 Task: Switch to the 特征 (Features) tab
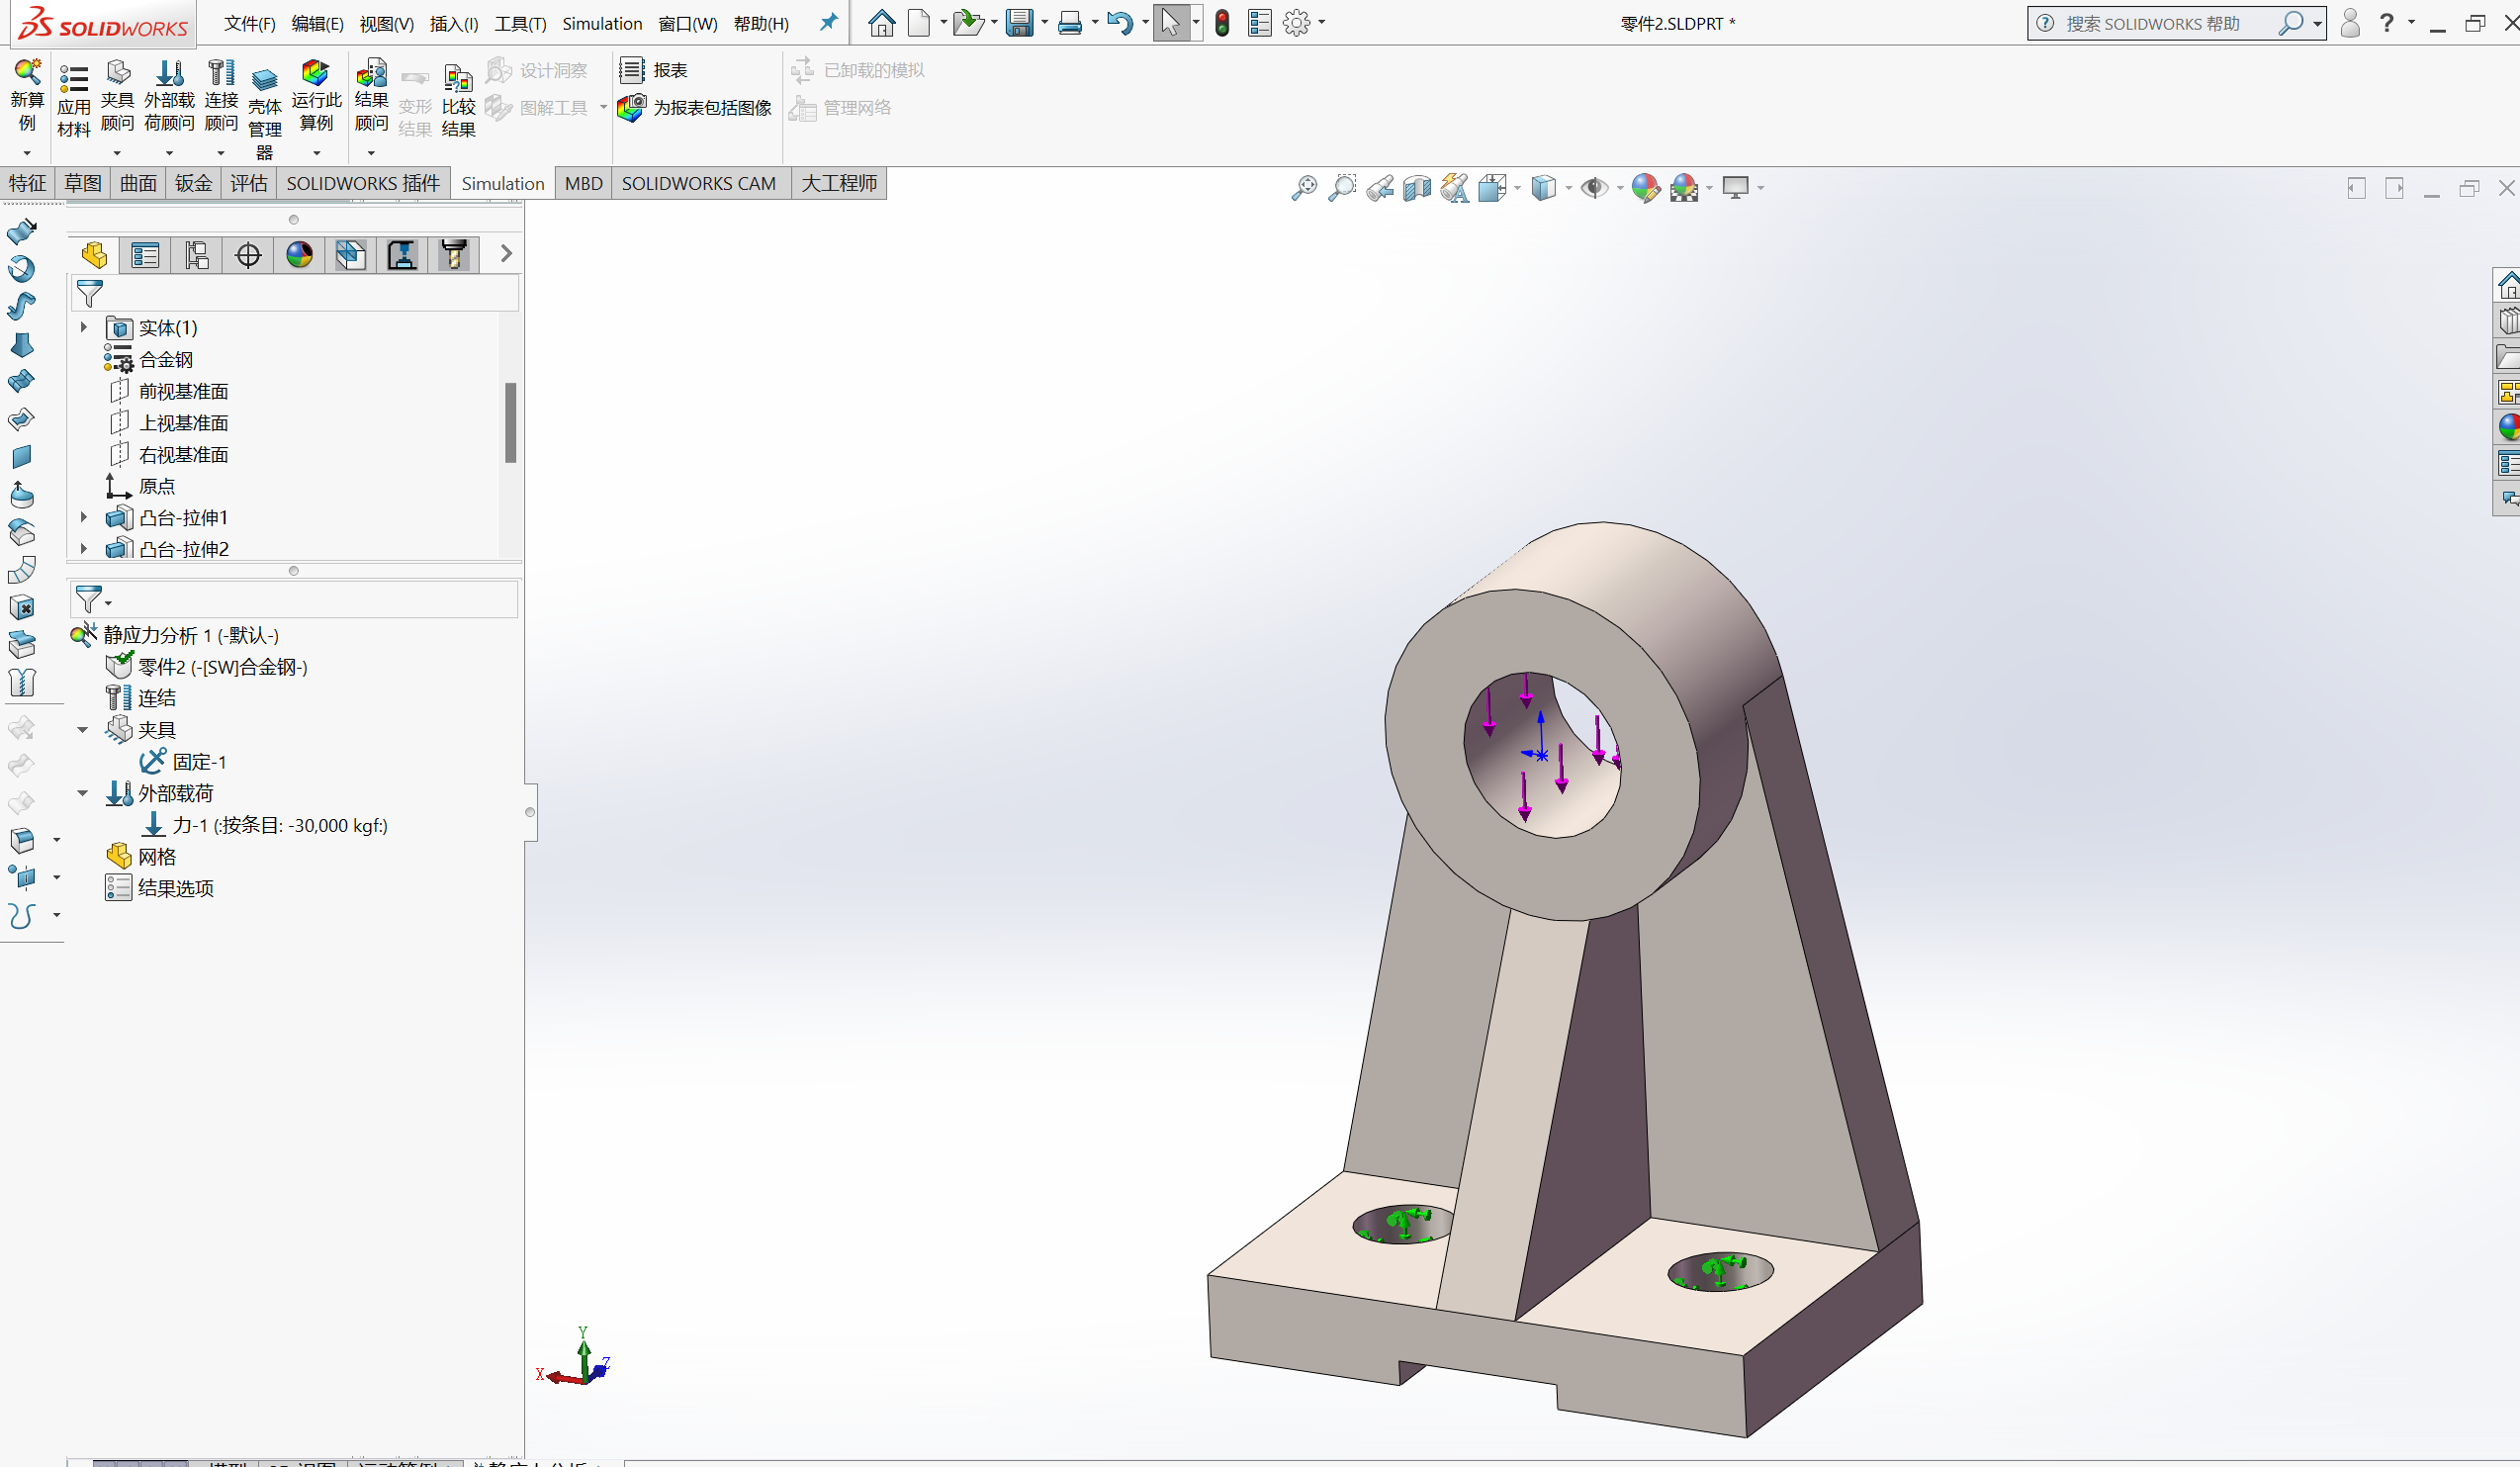click(28, 183)
